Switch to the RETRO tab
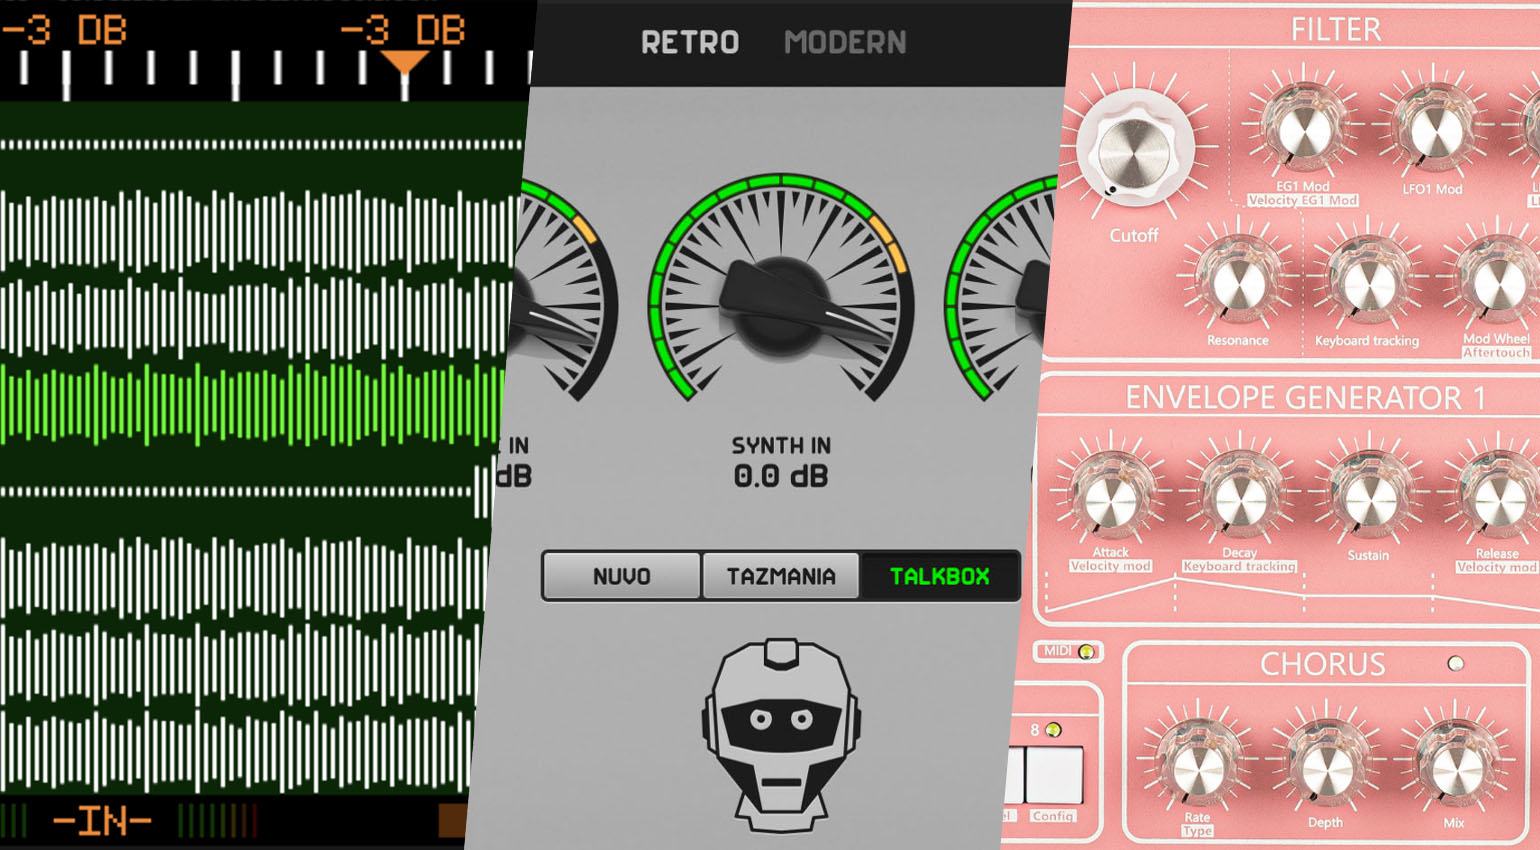Screen dimensions: 1540x850 (690, 43)
